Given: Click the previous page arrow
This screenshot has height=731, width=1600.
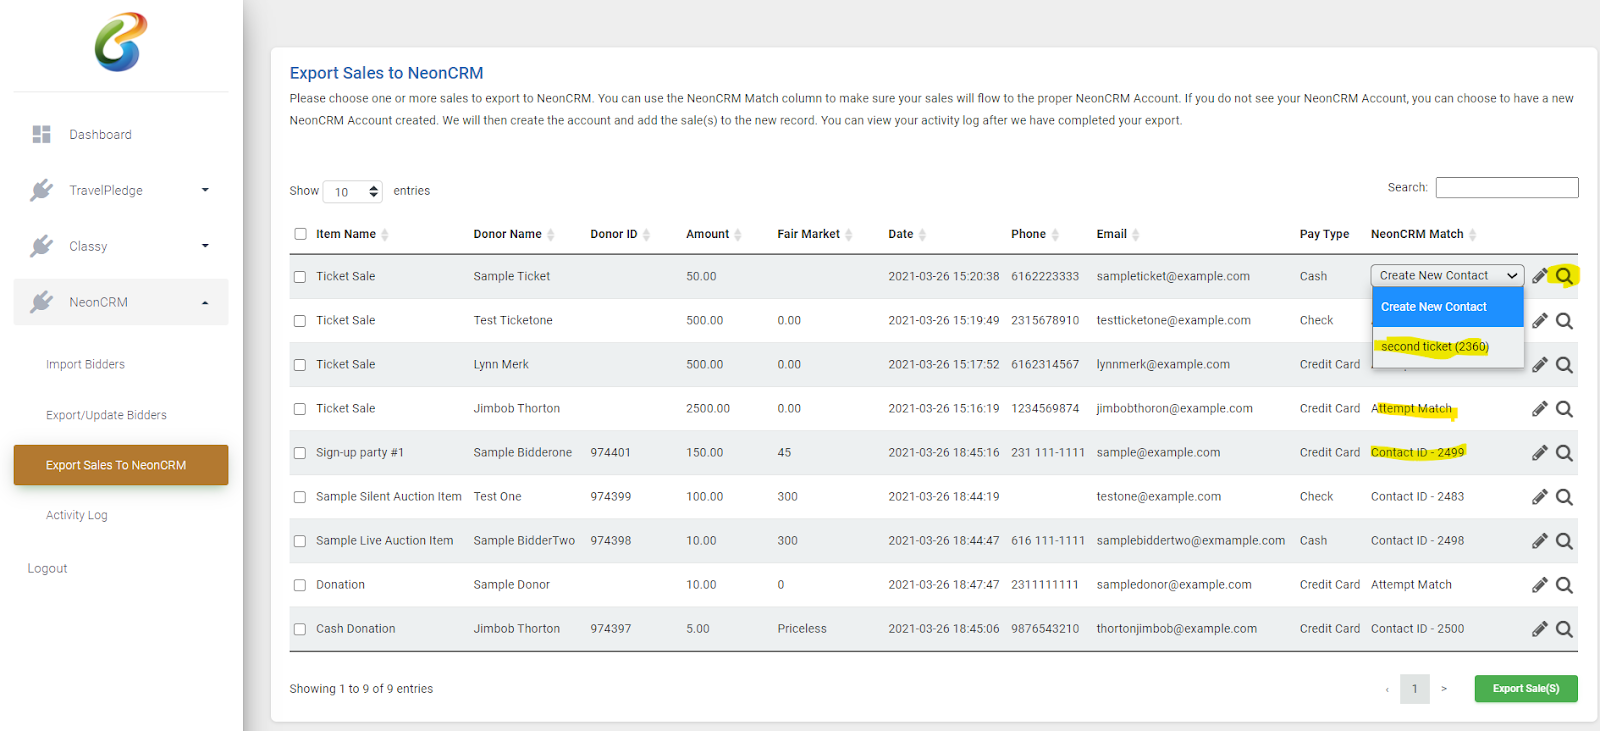Looking at the screenshot, I should pyautogui.click(x=1387, y=689).
